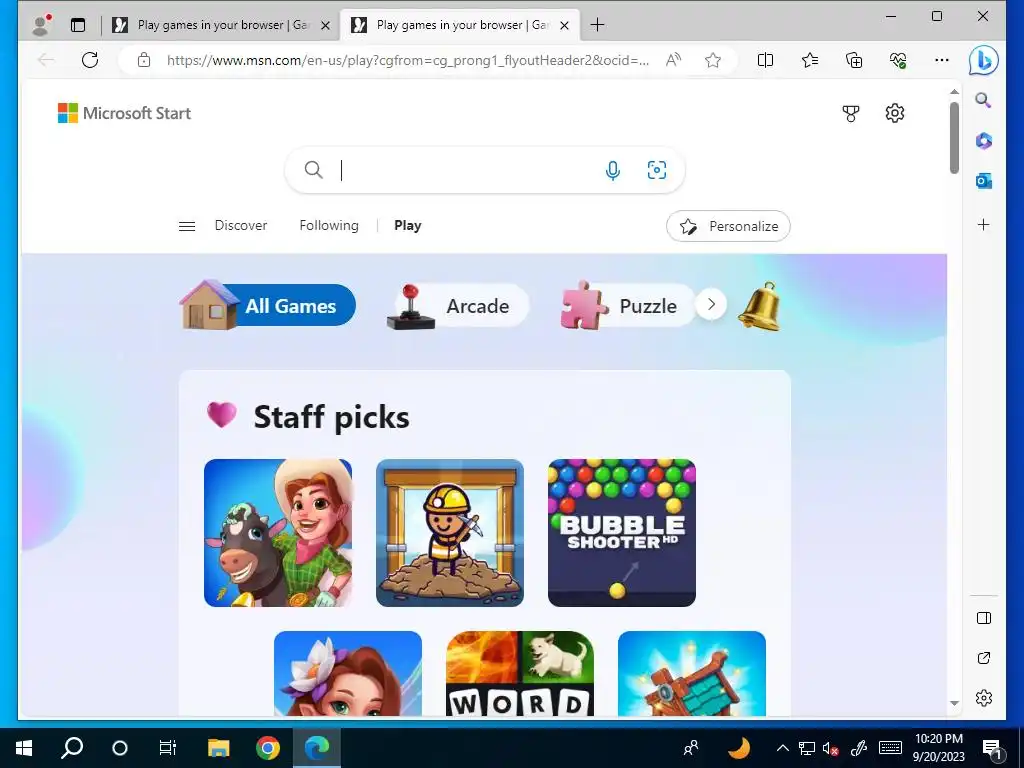
Task: Show hidden system tray icons
Action: tap(782, 748)
